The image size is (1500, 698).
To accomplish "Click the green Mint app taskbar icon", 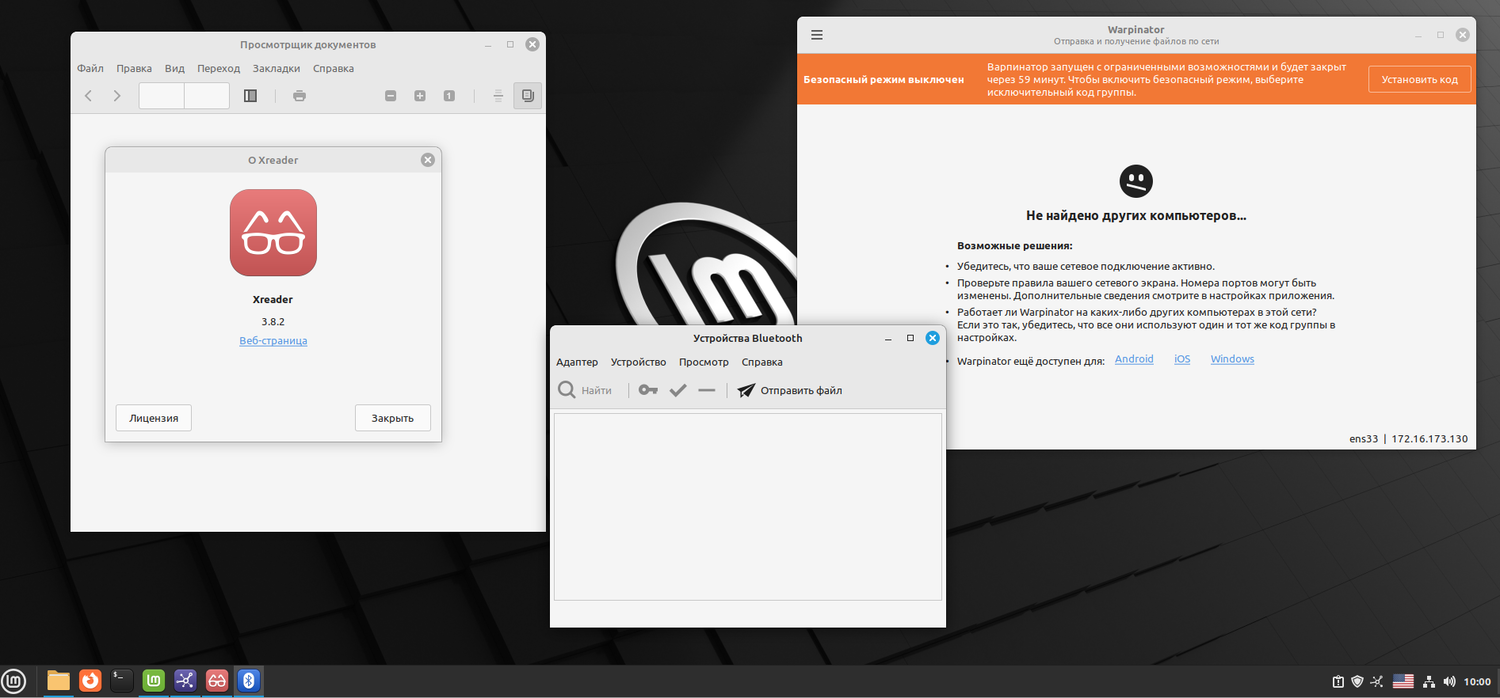I will pyautogui.click(x=153, y=681).
